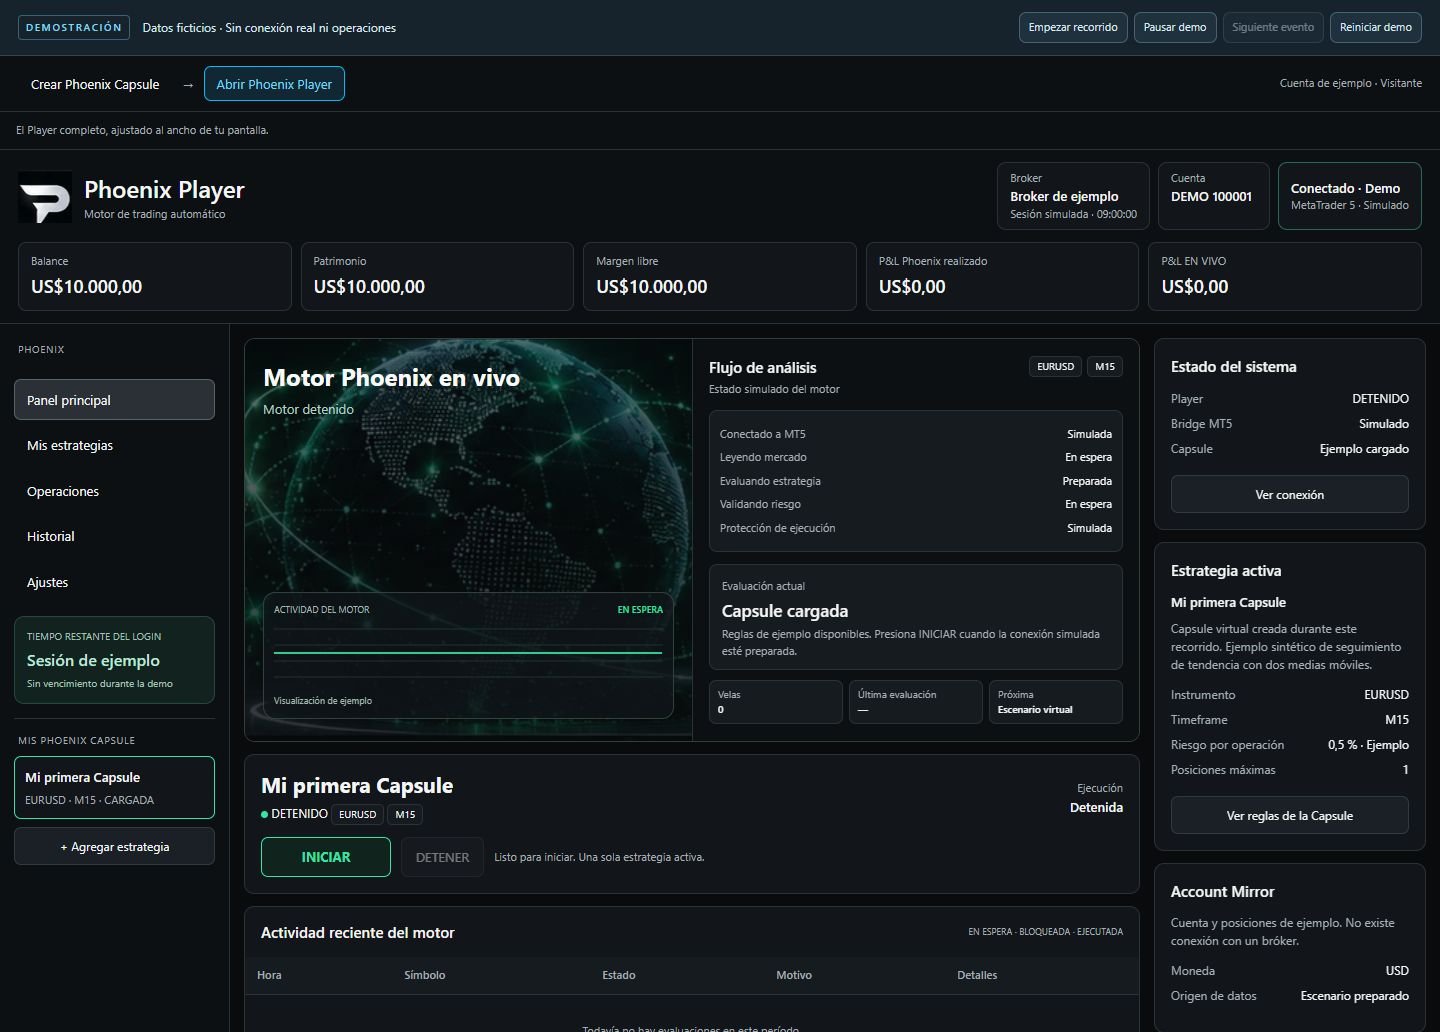This screenshot has height=1032, width=1440.
Task: Click the Capsule cargada evaluation card
Action: 916,617
